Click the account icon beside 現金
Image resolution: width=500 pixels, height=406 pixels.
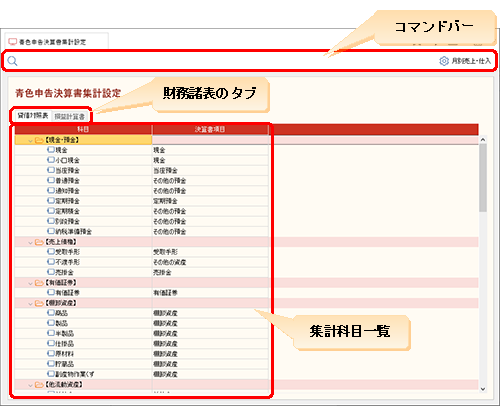point(51,150)
